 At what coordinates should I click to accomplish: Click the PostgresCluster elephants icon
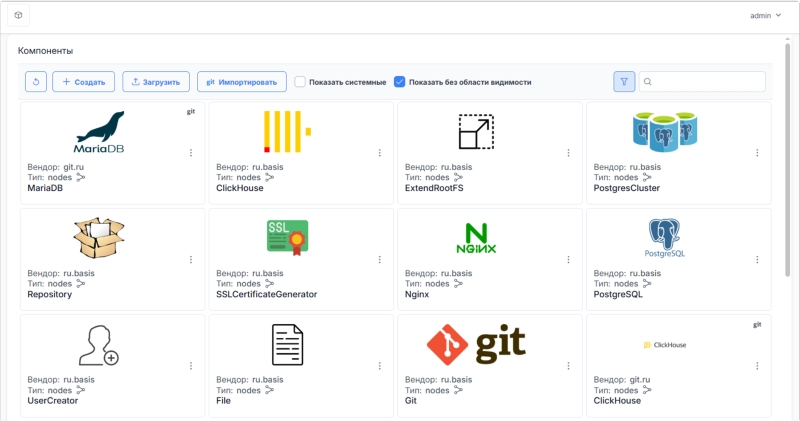point(665,132)
